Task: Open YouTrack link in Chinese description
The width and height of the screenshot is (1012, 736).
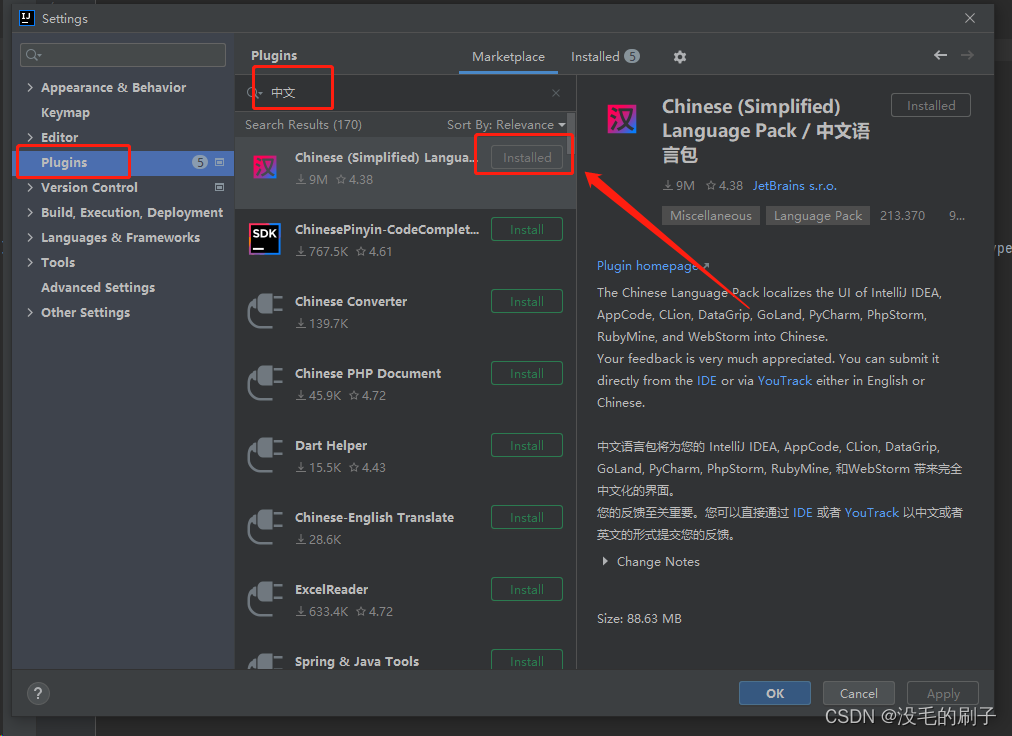Action: (x=871, y=513)
